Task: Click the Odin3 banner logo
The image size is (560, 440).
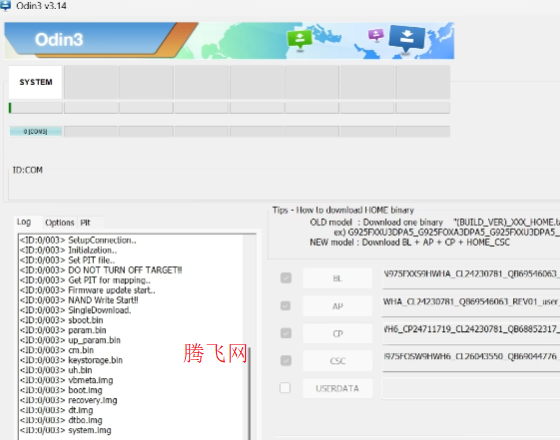Action: (x=59, y=39)
